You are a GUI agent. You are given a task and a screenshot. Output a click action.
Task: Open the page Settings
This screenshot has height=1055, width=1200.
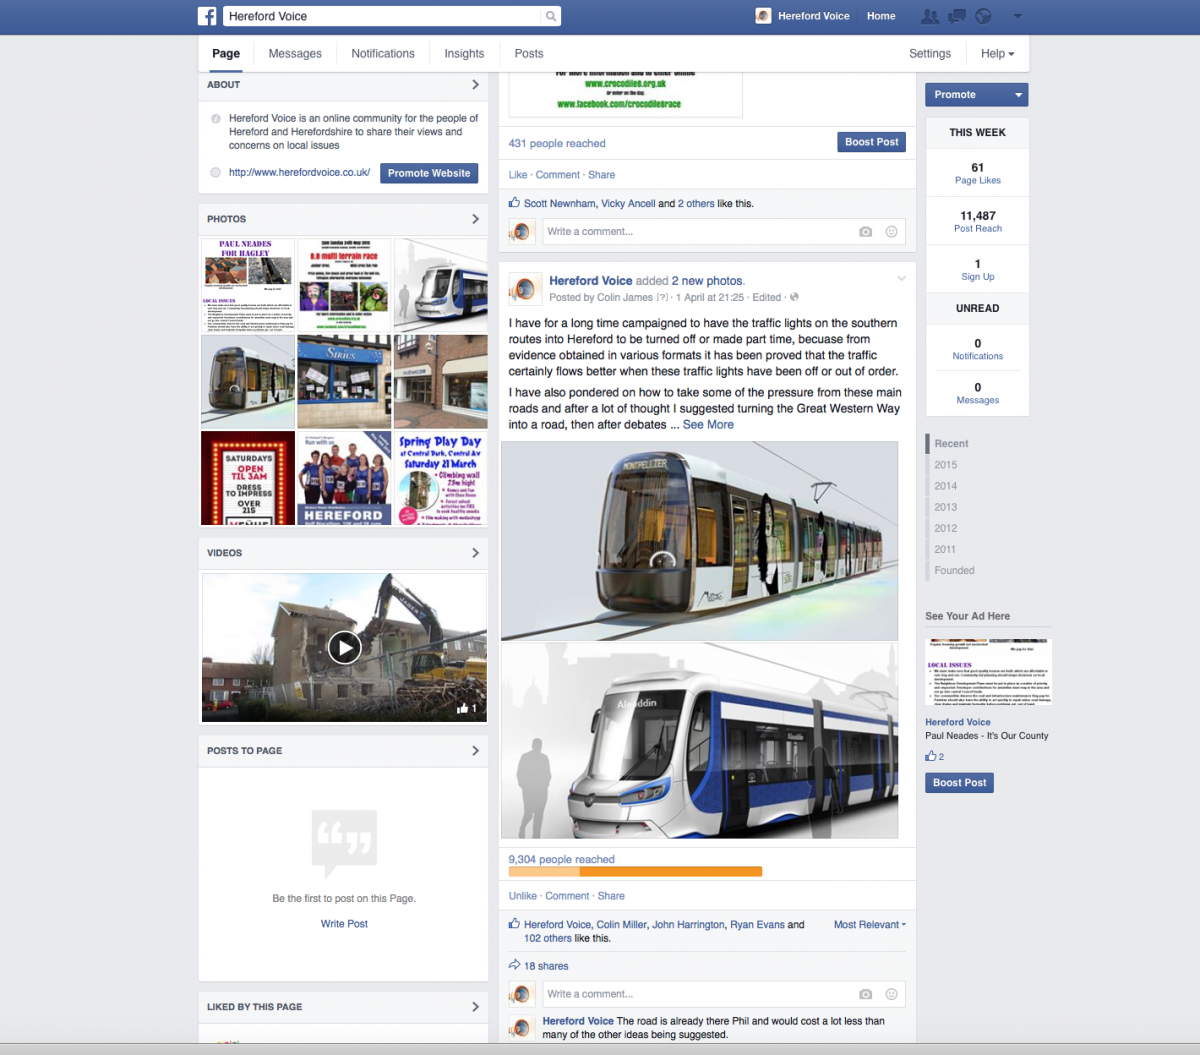pos(930,54)
